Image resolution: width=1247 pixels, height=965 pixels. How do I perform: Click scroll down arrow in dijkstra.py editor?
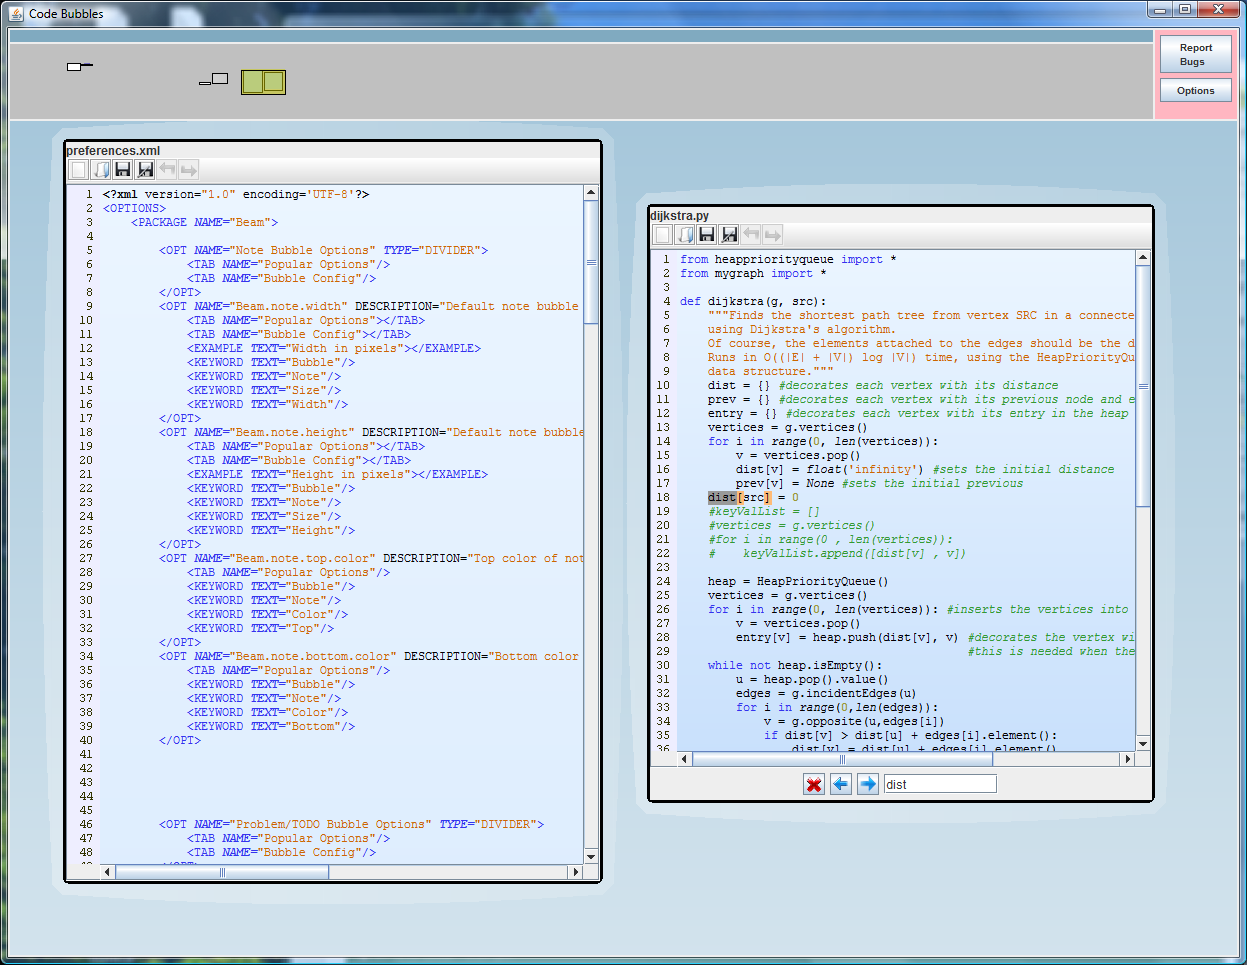point(1143,744)
